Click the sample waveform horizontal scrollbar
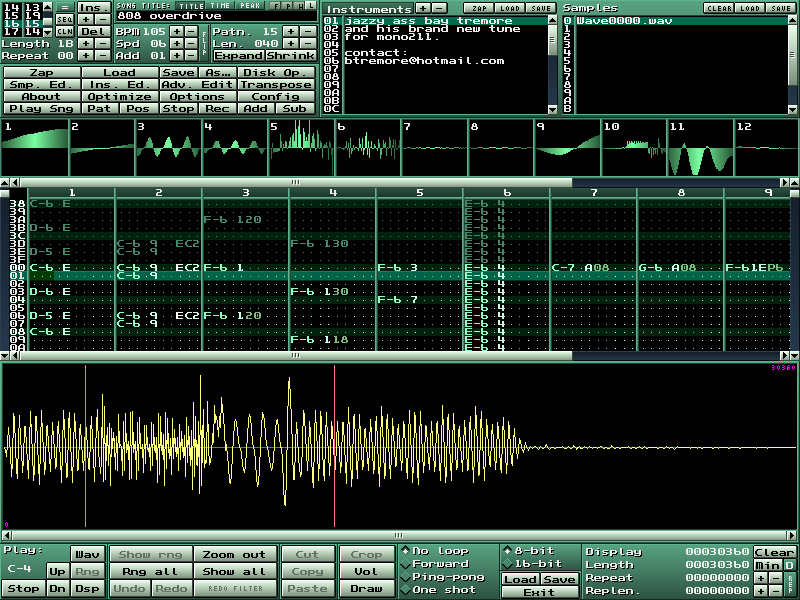The image size is (800, 600). click(x=400, y=536)
